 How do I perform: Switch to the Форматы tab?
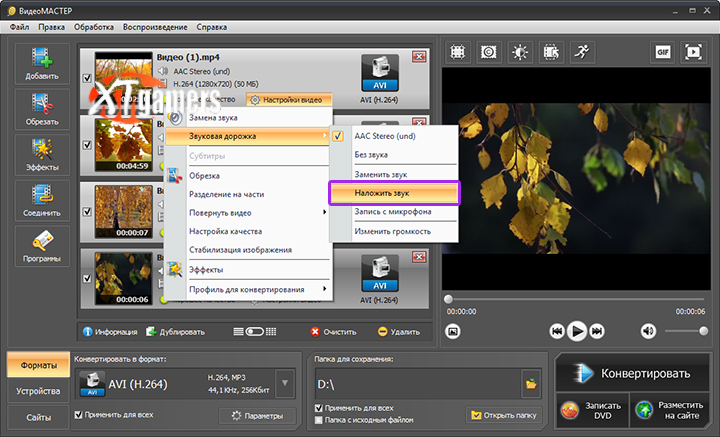click(39, 365)
